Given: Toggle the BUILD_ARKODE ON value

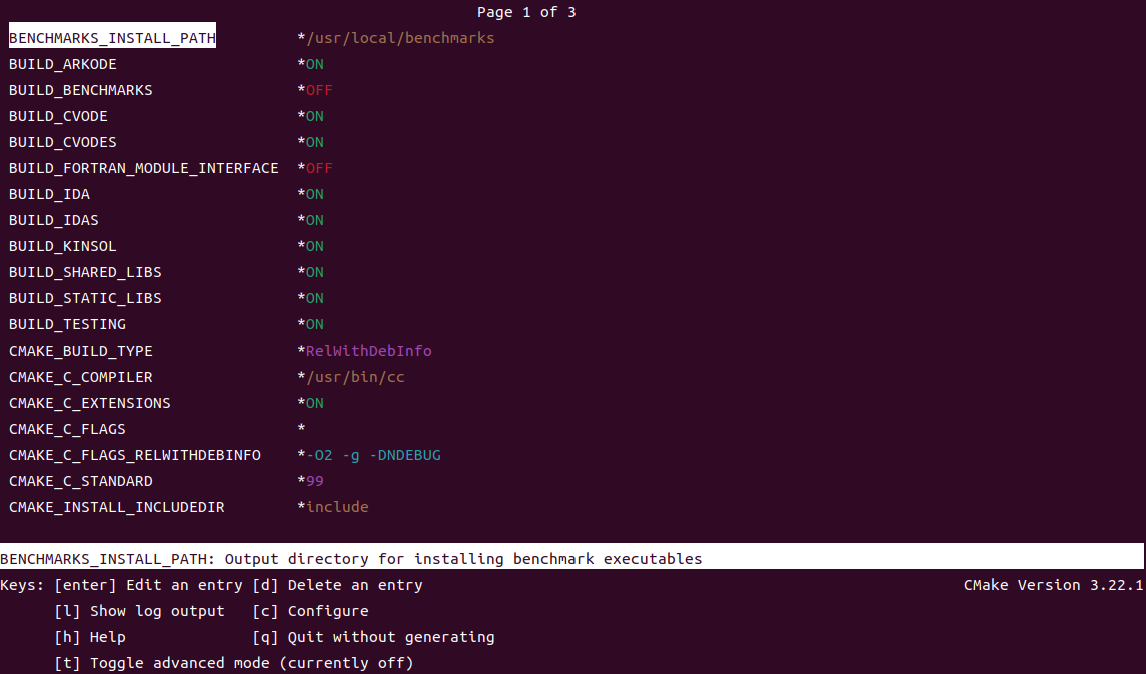Looking at the screenshot, I should 314,64.
